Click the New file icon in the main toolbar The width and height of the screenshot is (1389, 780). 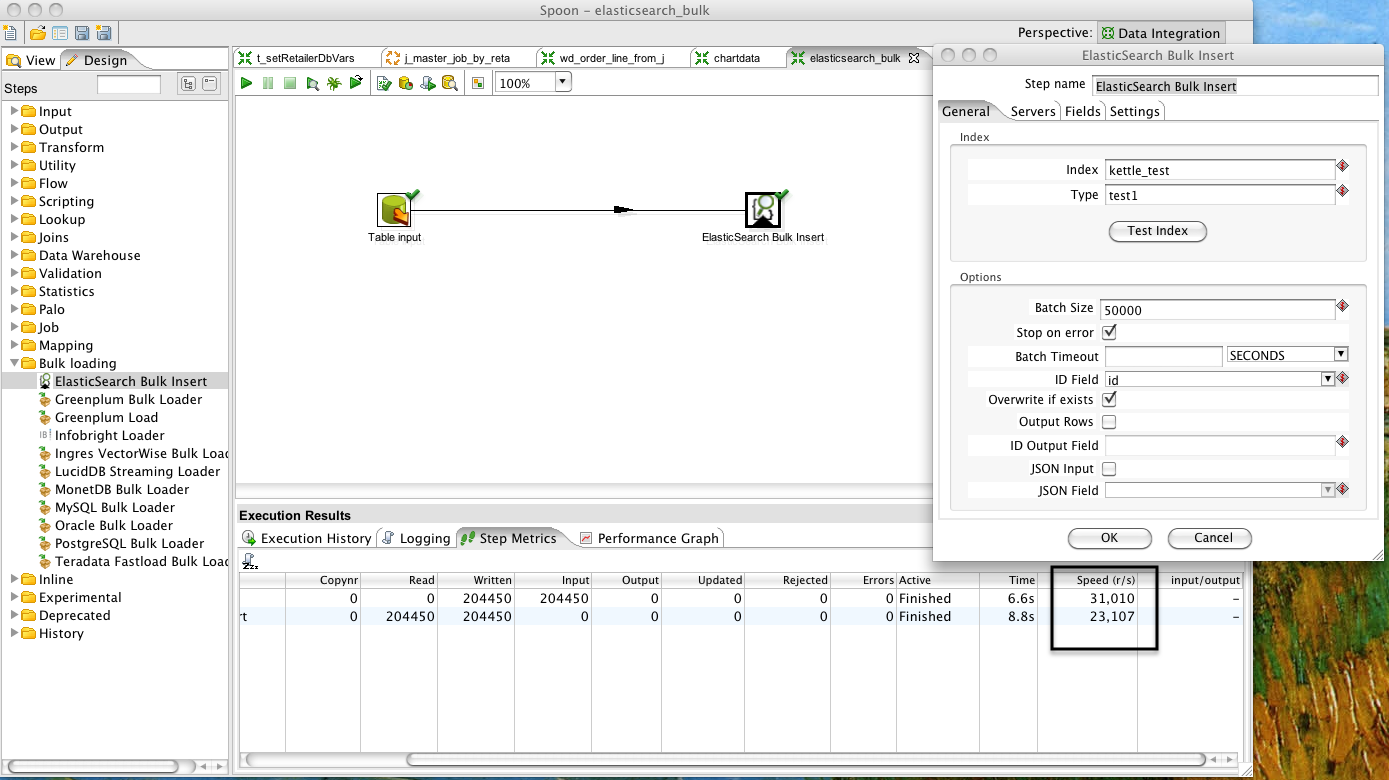[9, 33]
